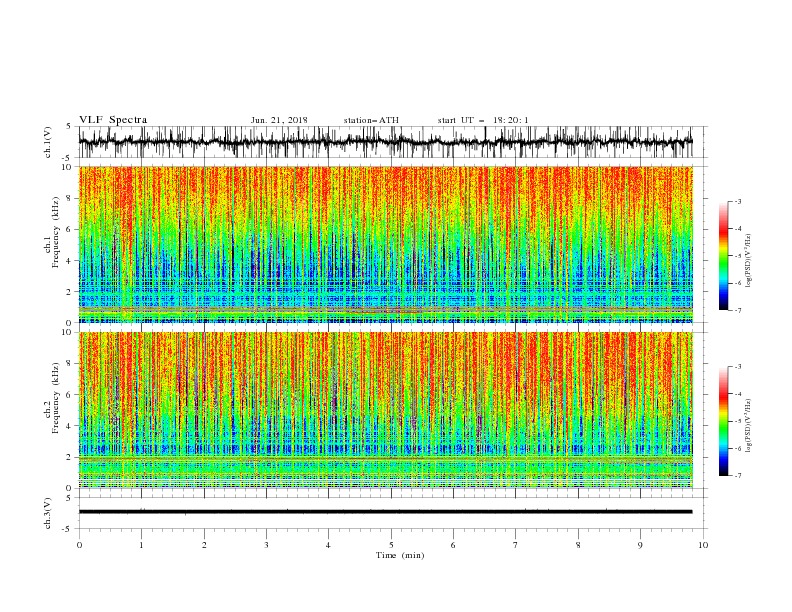
Task: Click the "2" kHz tick on the ch.2 frequency axis
Action: [69, 457]
